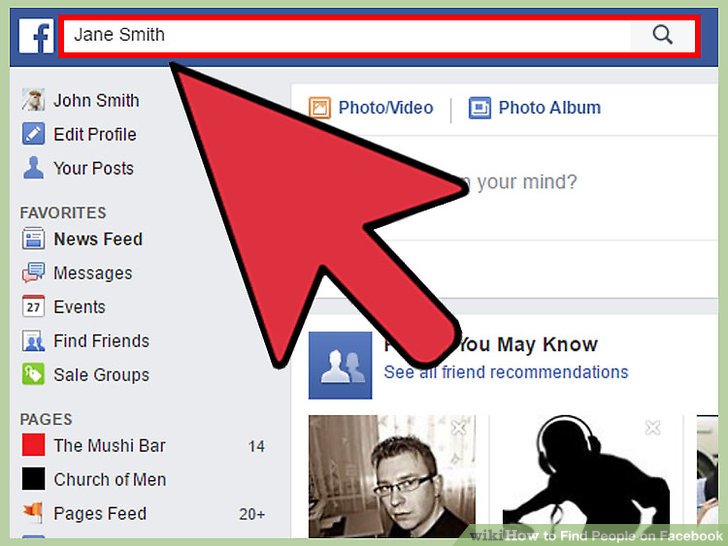The width and height of the screenshot is (728, 546).
Task: Click the Sale Groups tag icon
Action: point(33,374)
